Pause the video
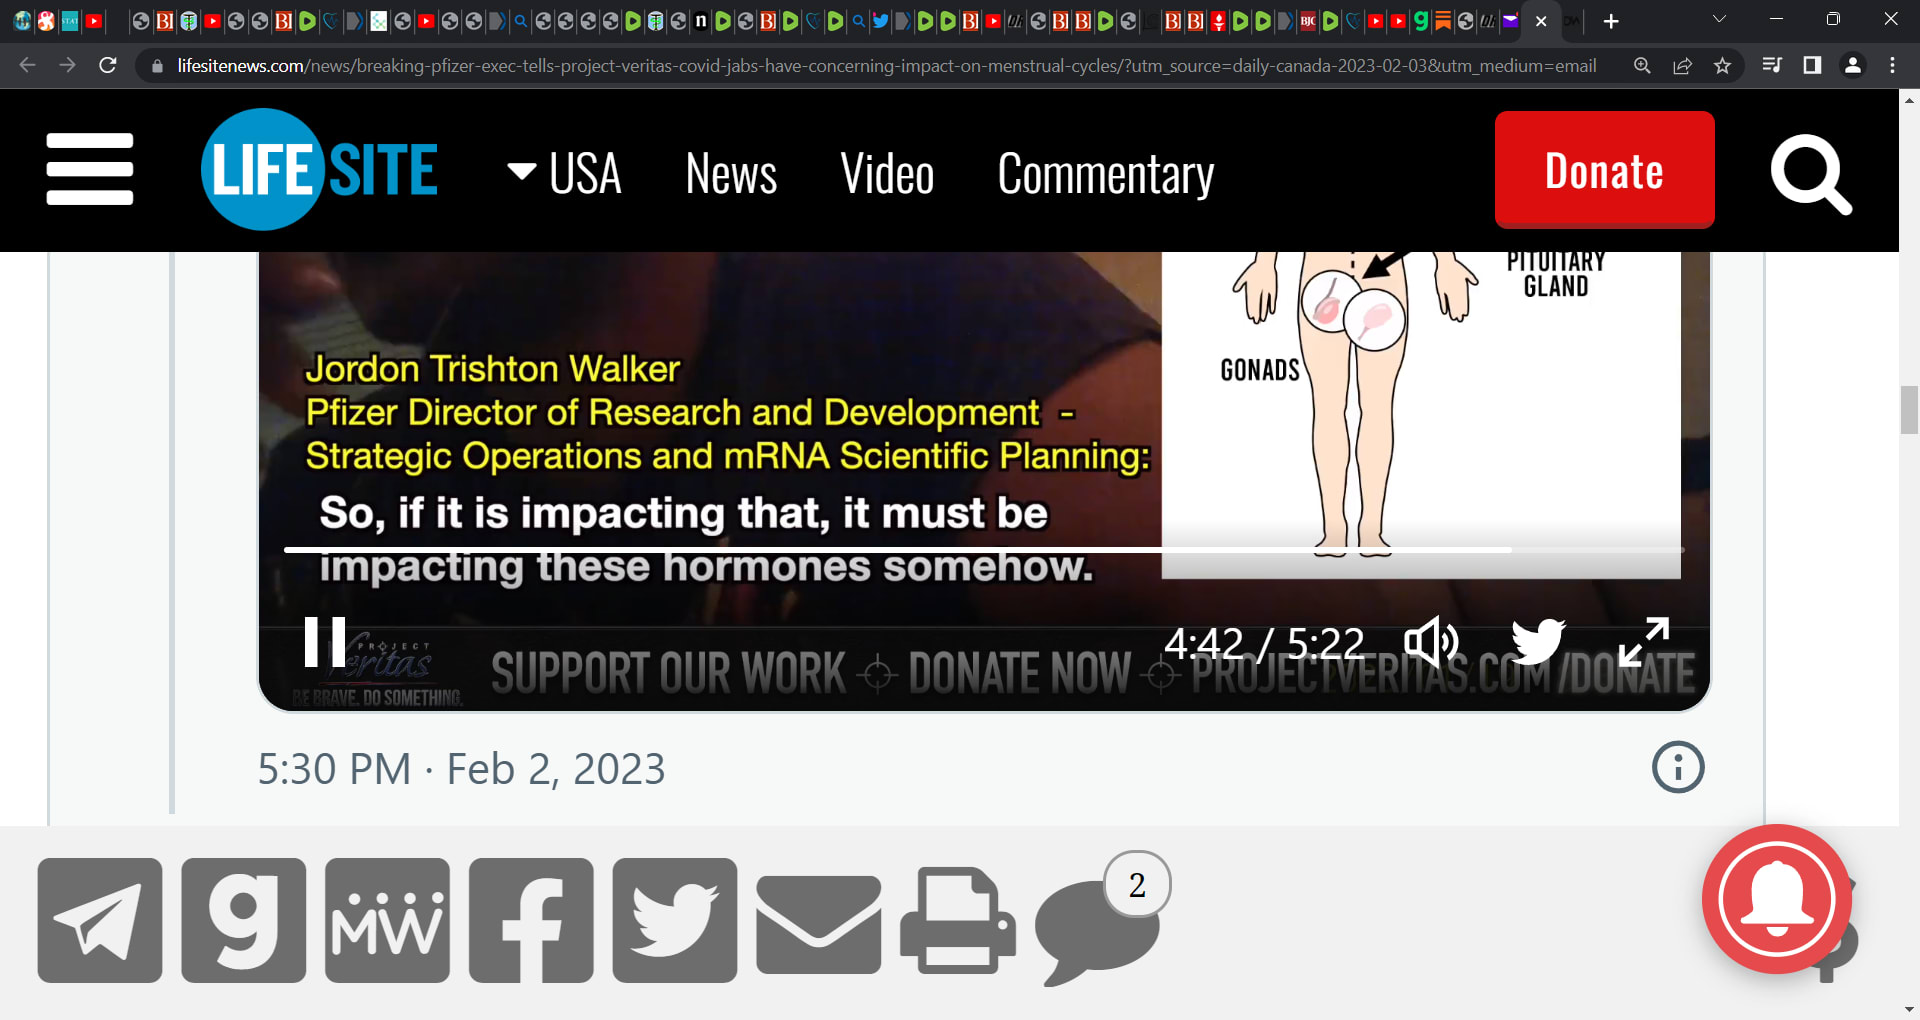The height and width of the screenshot is (1020, 1920). 325,641
